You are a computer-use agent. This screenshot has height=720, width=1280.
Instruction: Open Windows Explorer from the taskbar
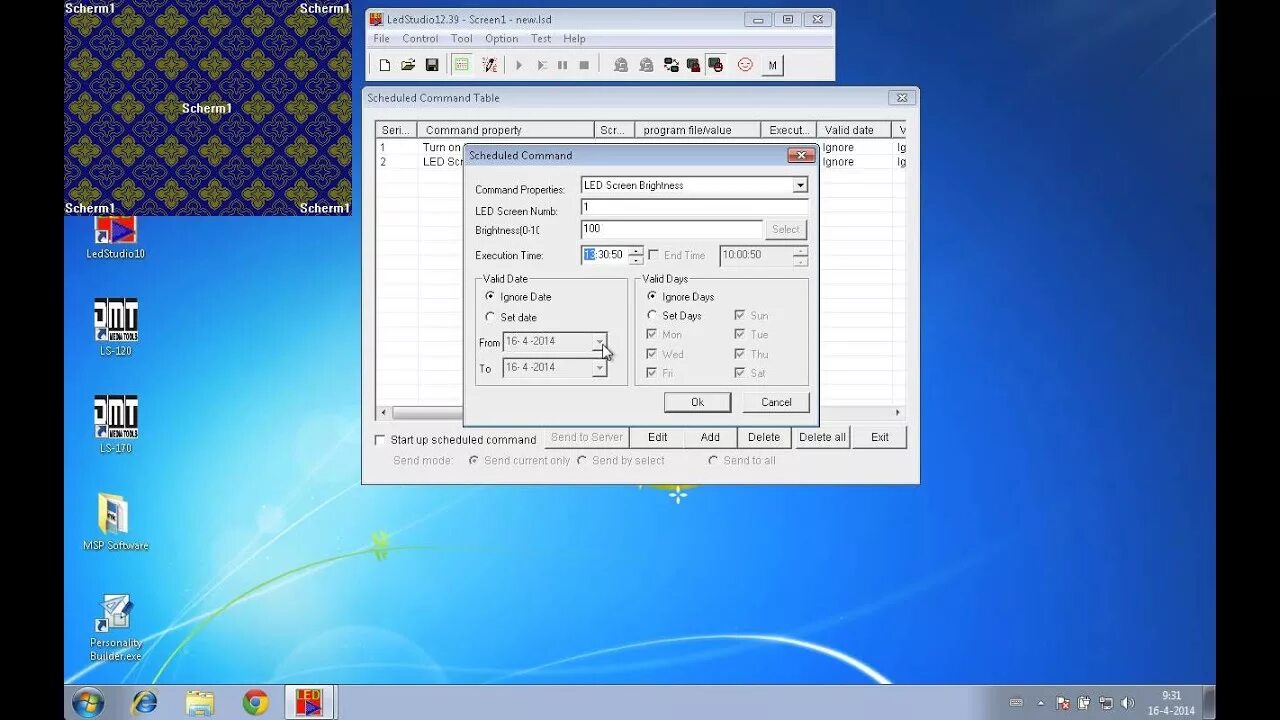pos(200,702)
